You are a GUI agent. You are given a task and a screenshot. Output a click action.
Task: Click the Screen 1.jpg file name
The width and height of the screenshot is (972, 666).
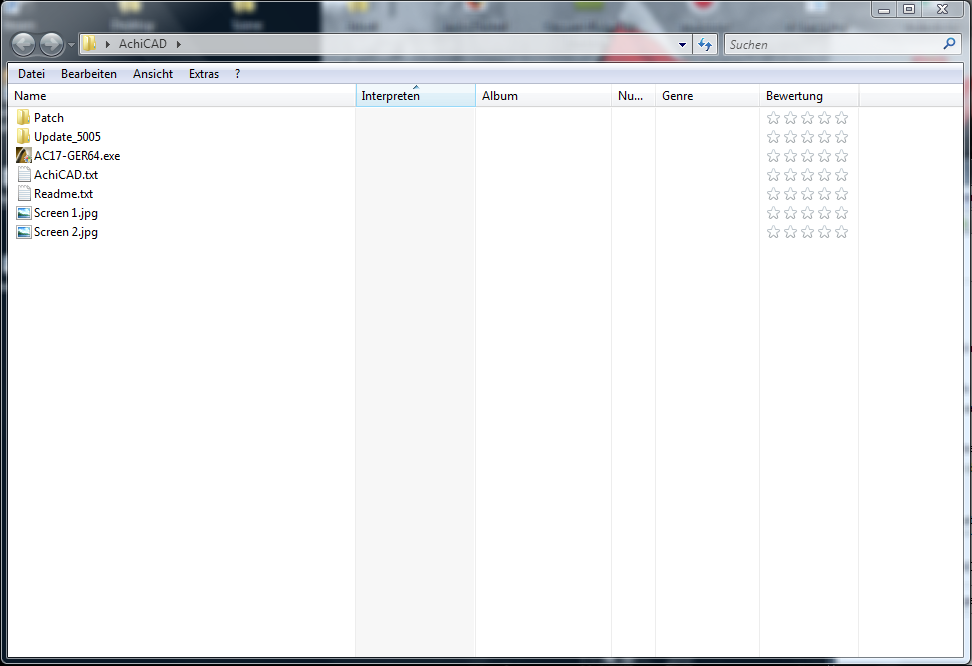[66, 213]
